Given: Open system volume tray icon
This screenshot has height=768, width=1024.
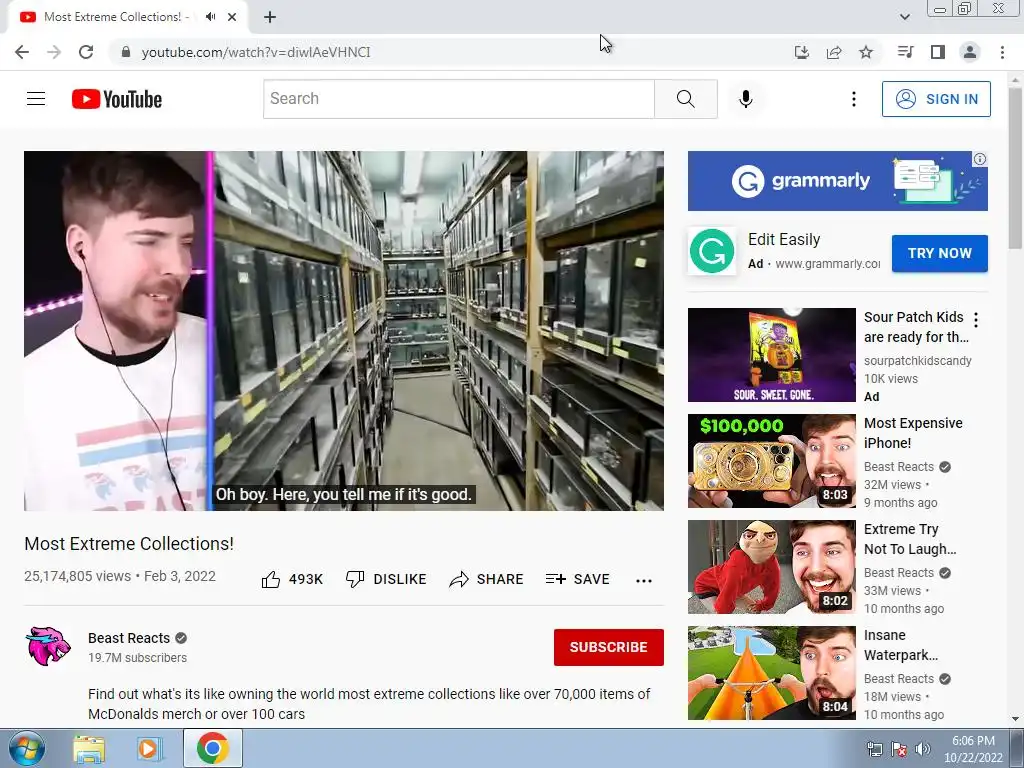Looking at the screenshot, I should [x=922, y=749].
